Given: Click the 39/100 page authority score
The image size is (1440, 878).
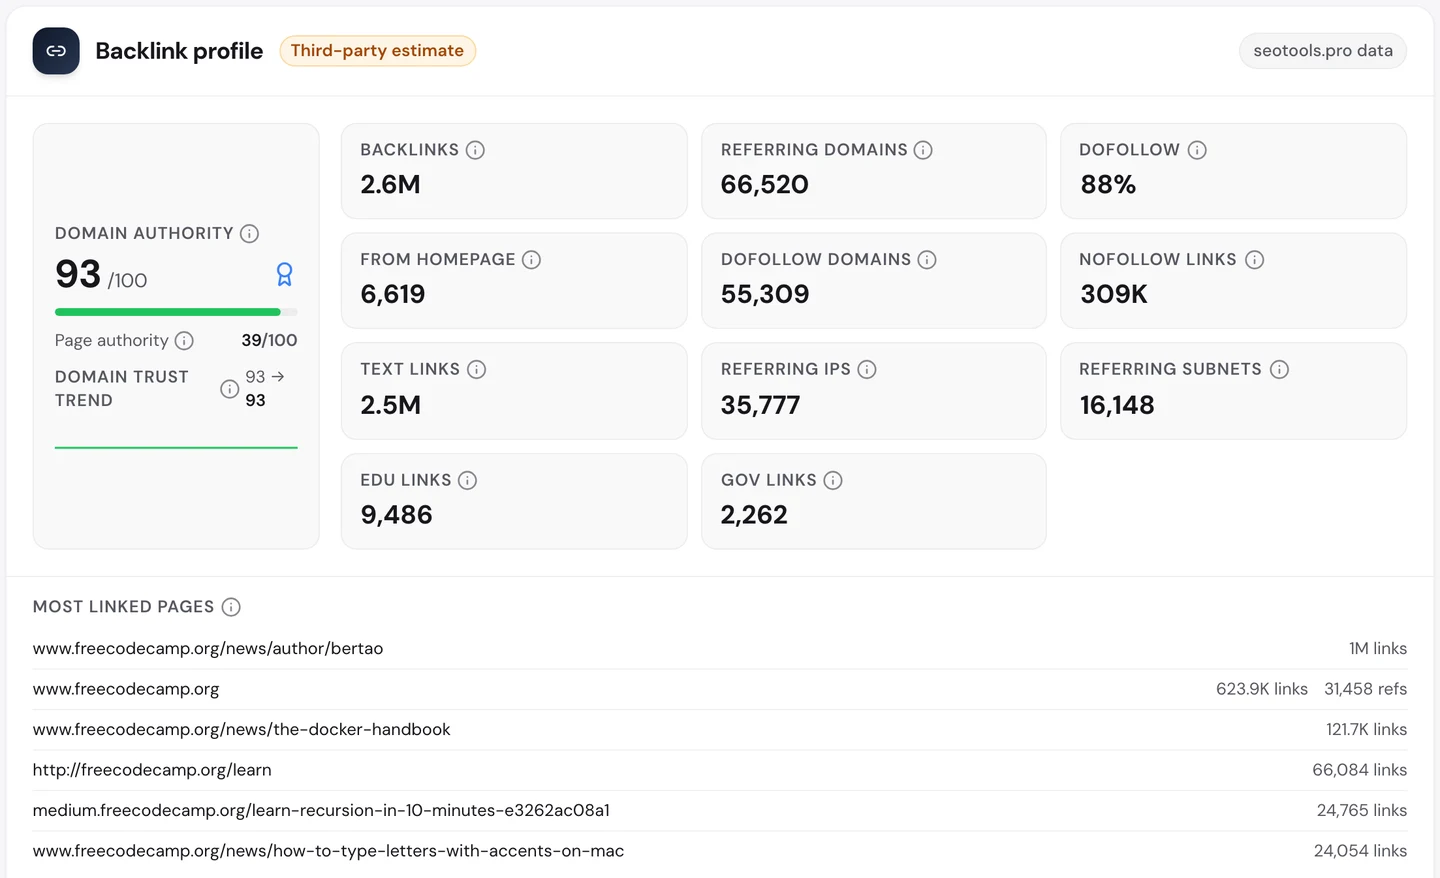Looking at the screenshot, I should pyautogui.click(x=269, y=341).
